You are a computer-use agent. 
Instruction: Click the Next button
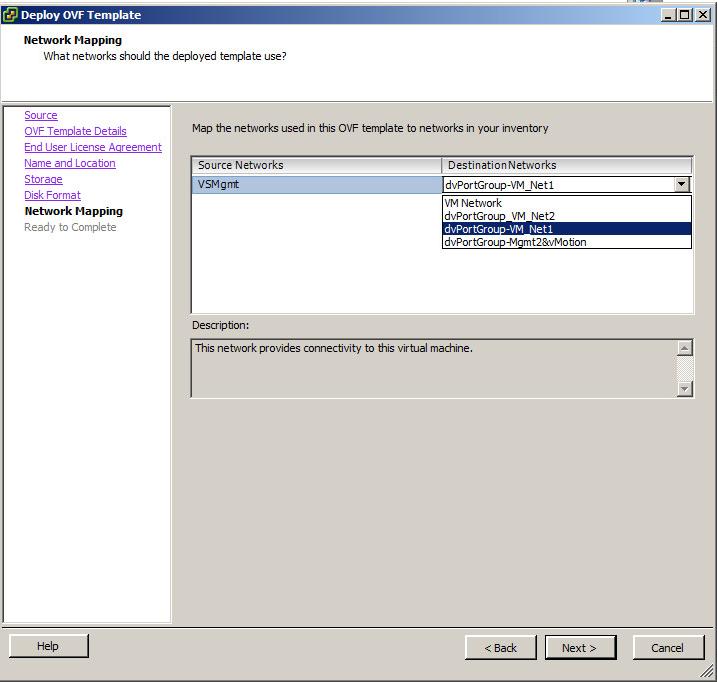pos(580,648)
